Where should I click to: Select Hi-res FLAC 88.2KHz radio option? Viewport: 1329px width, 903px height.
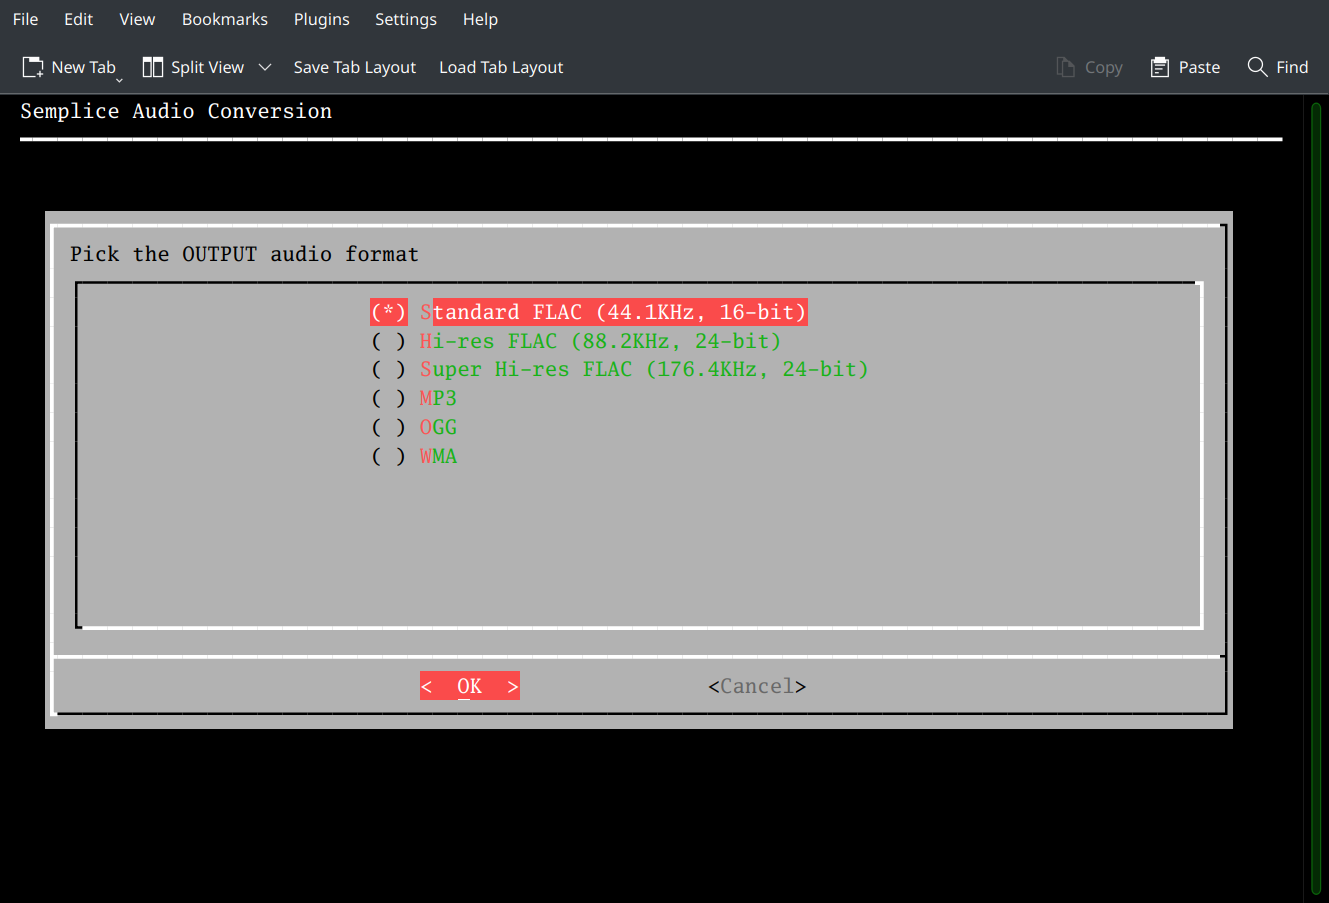point(389,341)
